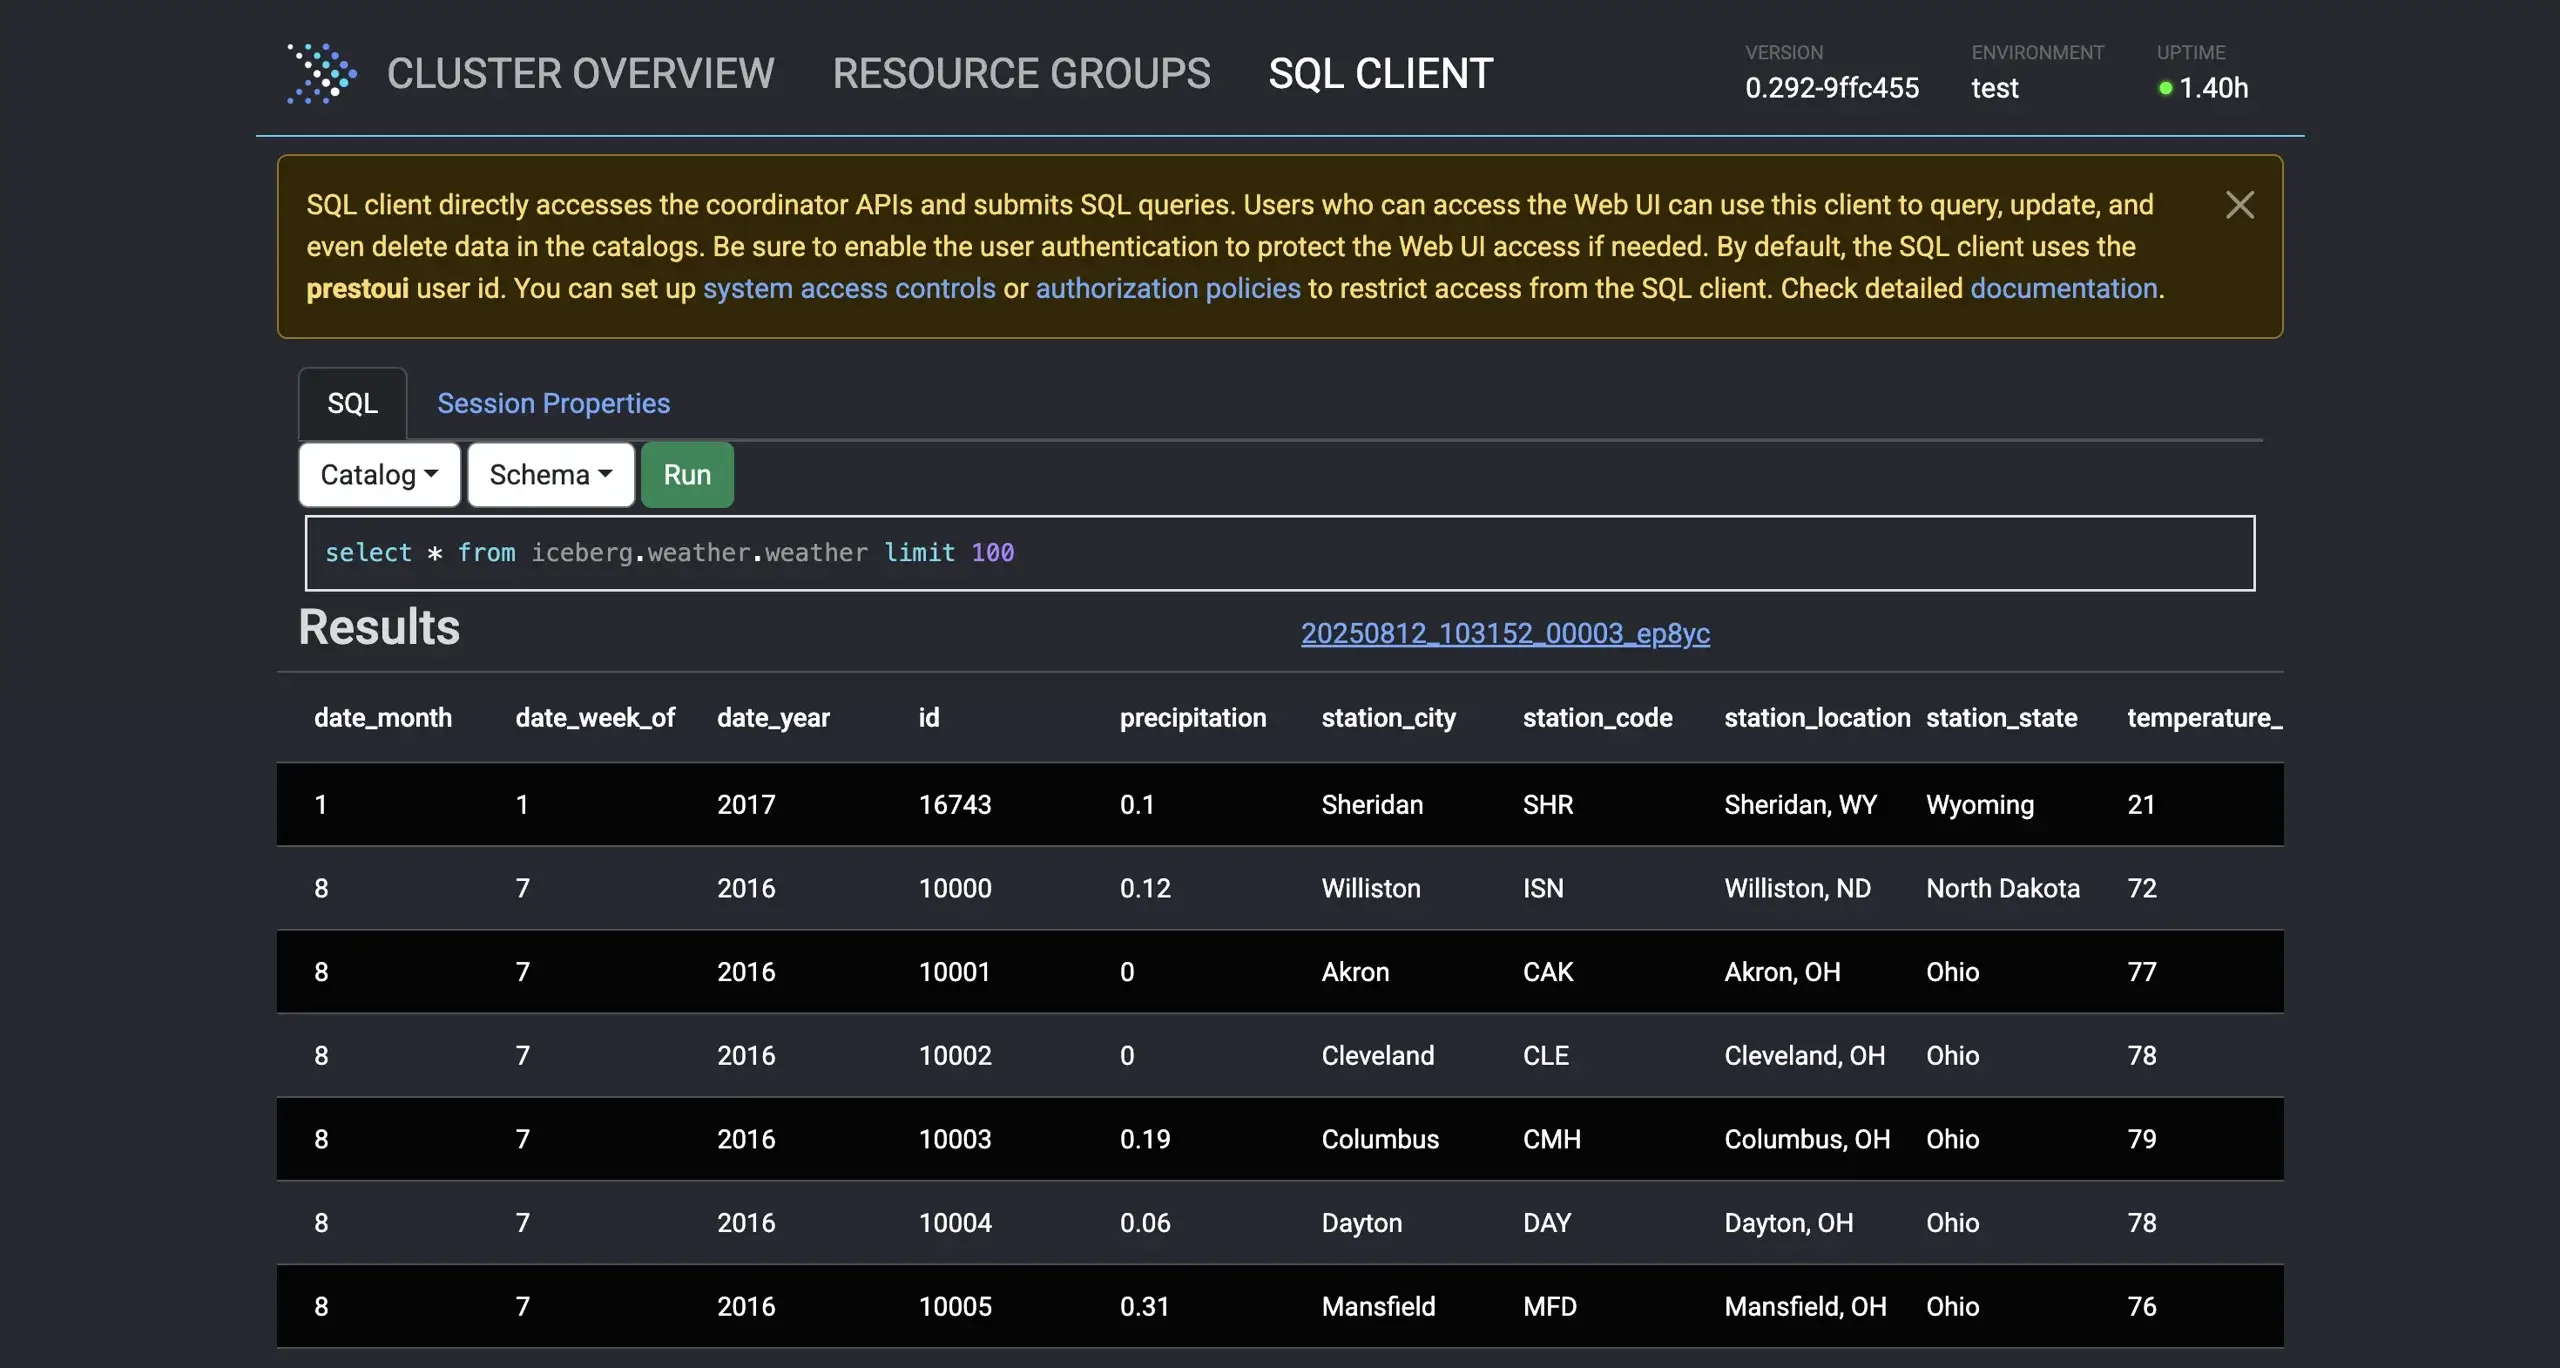Select the Sheridan row in results
The width and height of the screenshot is (2560, 1368).
tap(1371, 805)
